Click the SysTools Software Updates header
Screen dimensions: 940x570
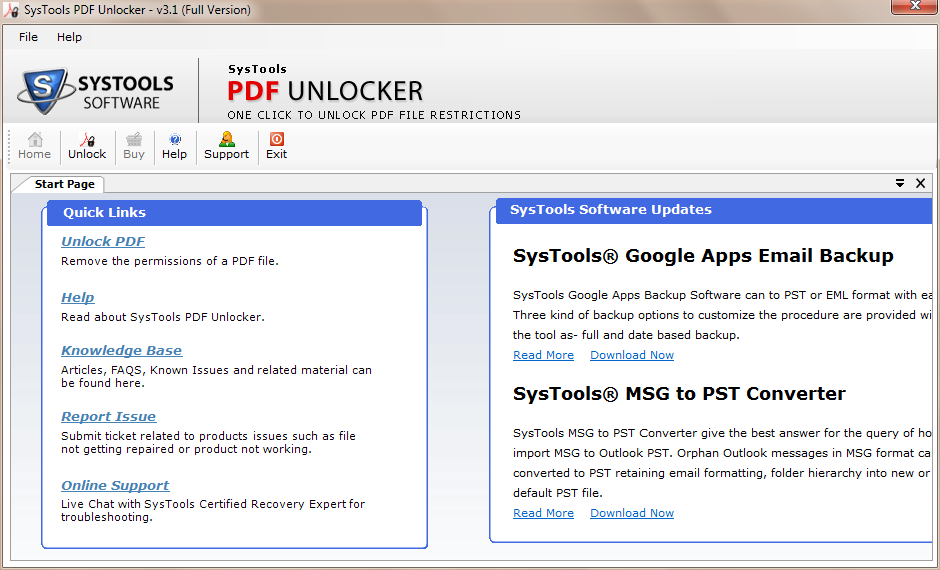point(611,210)
